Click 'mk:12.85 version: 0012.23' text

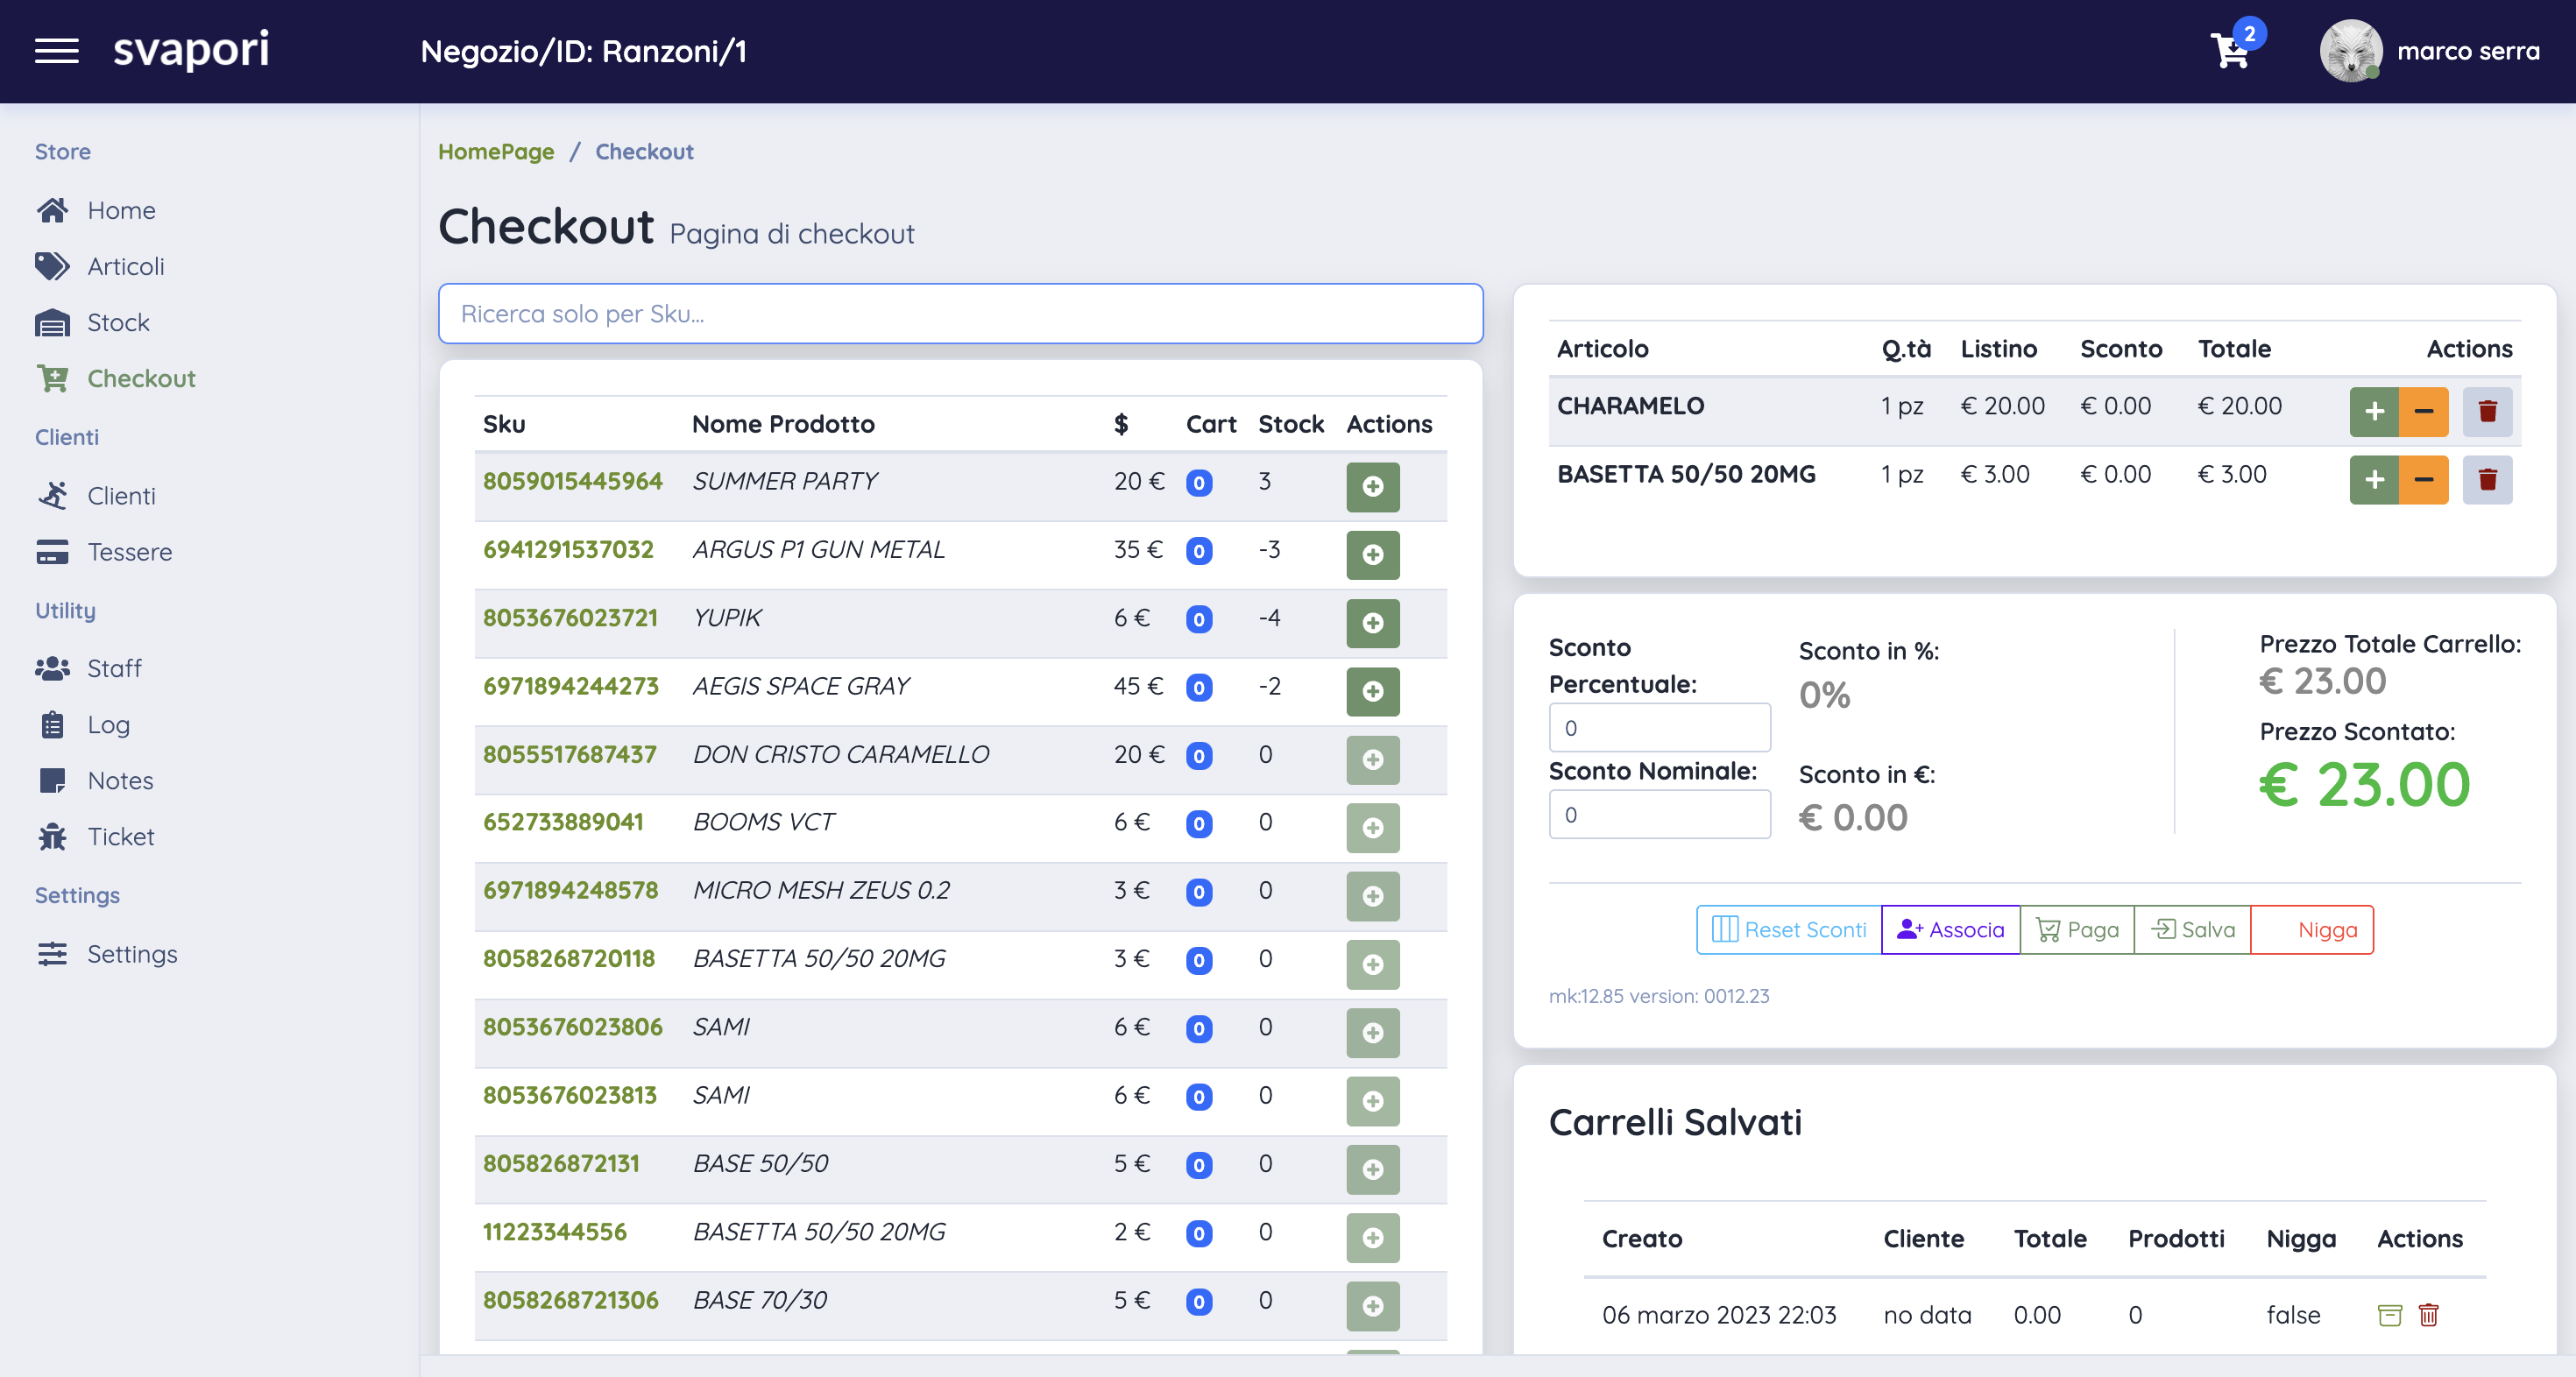[1659, 996]
